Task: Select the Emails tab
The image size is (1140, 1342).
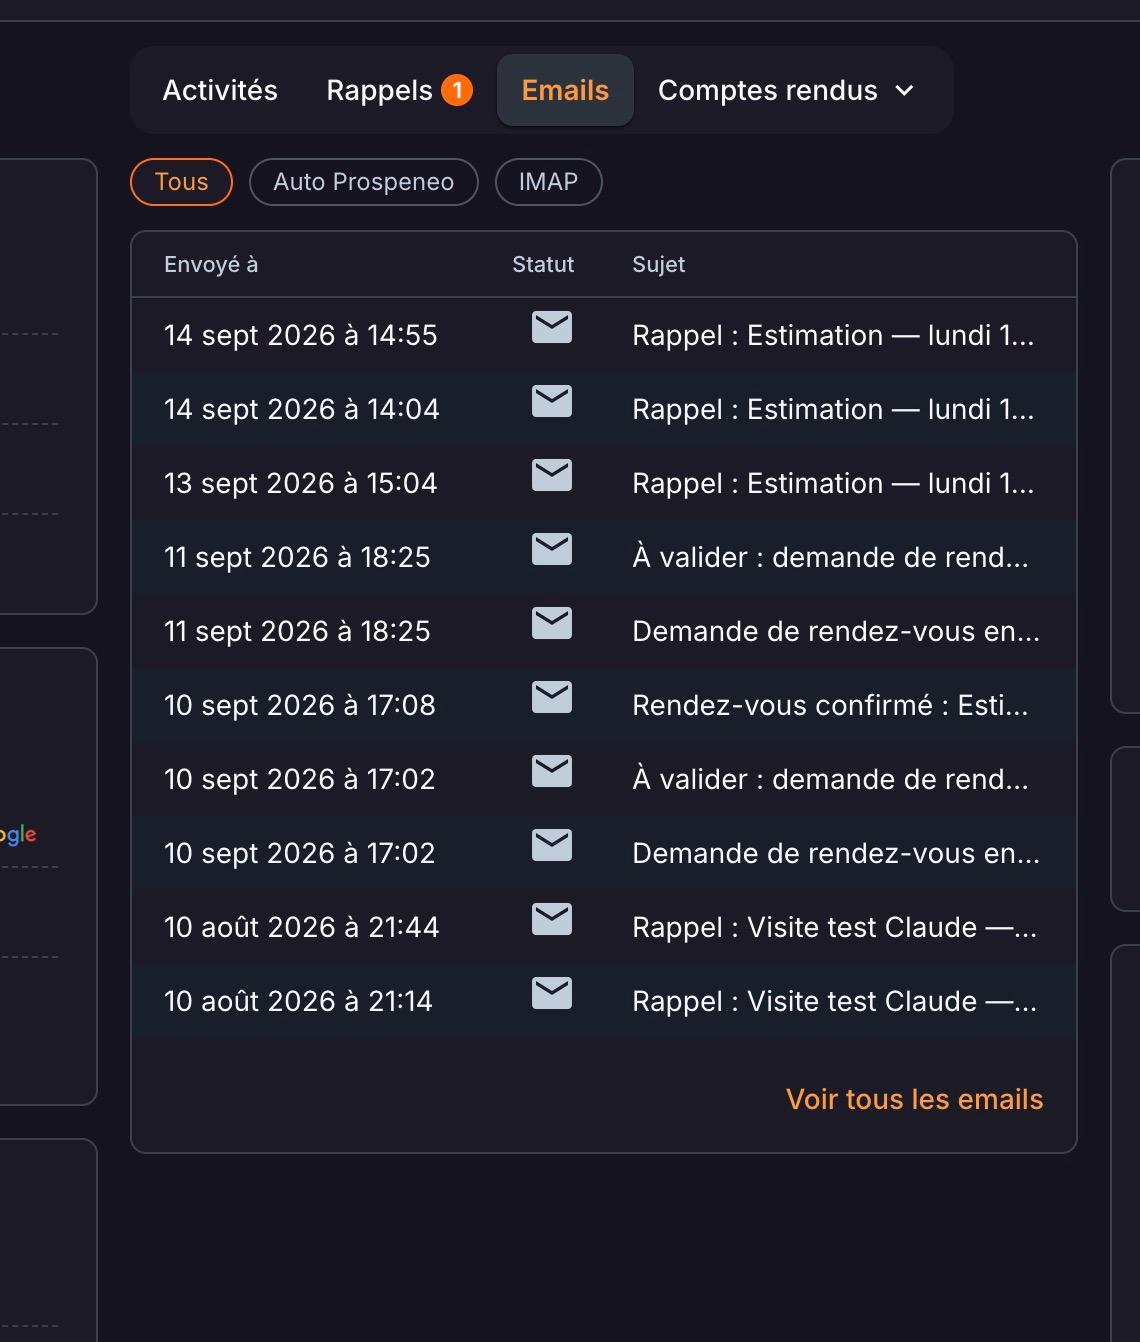Action: (x=565, y=90)
